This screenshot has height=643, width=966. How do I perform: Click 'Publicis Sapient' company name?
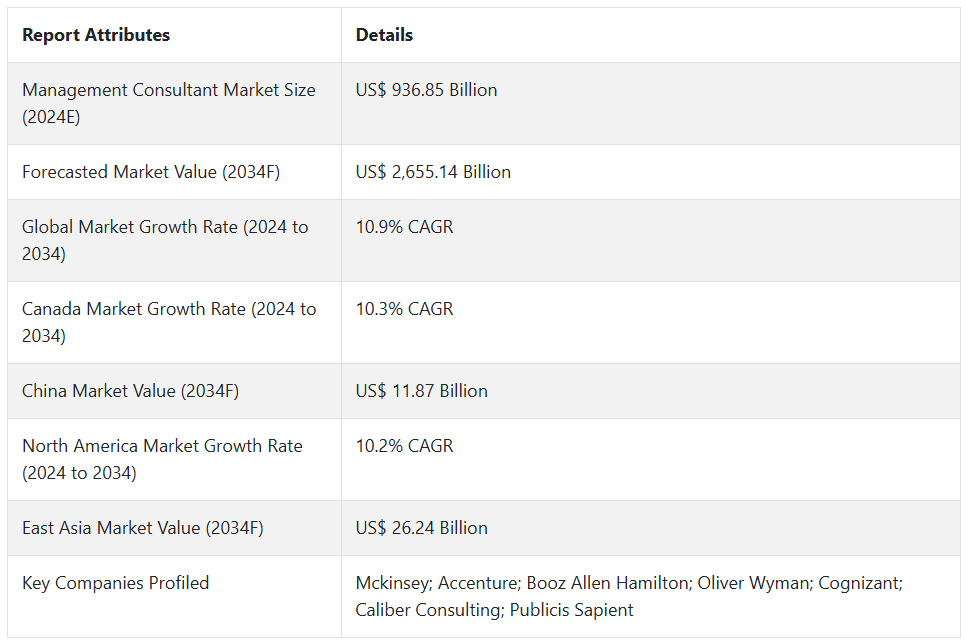tap(572, 610)
